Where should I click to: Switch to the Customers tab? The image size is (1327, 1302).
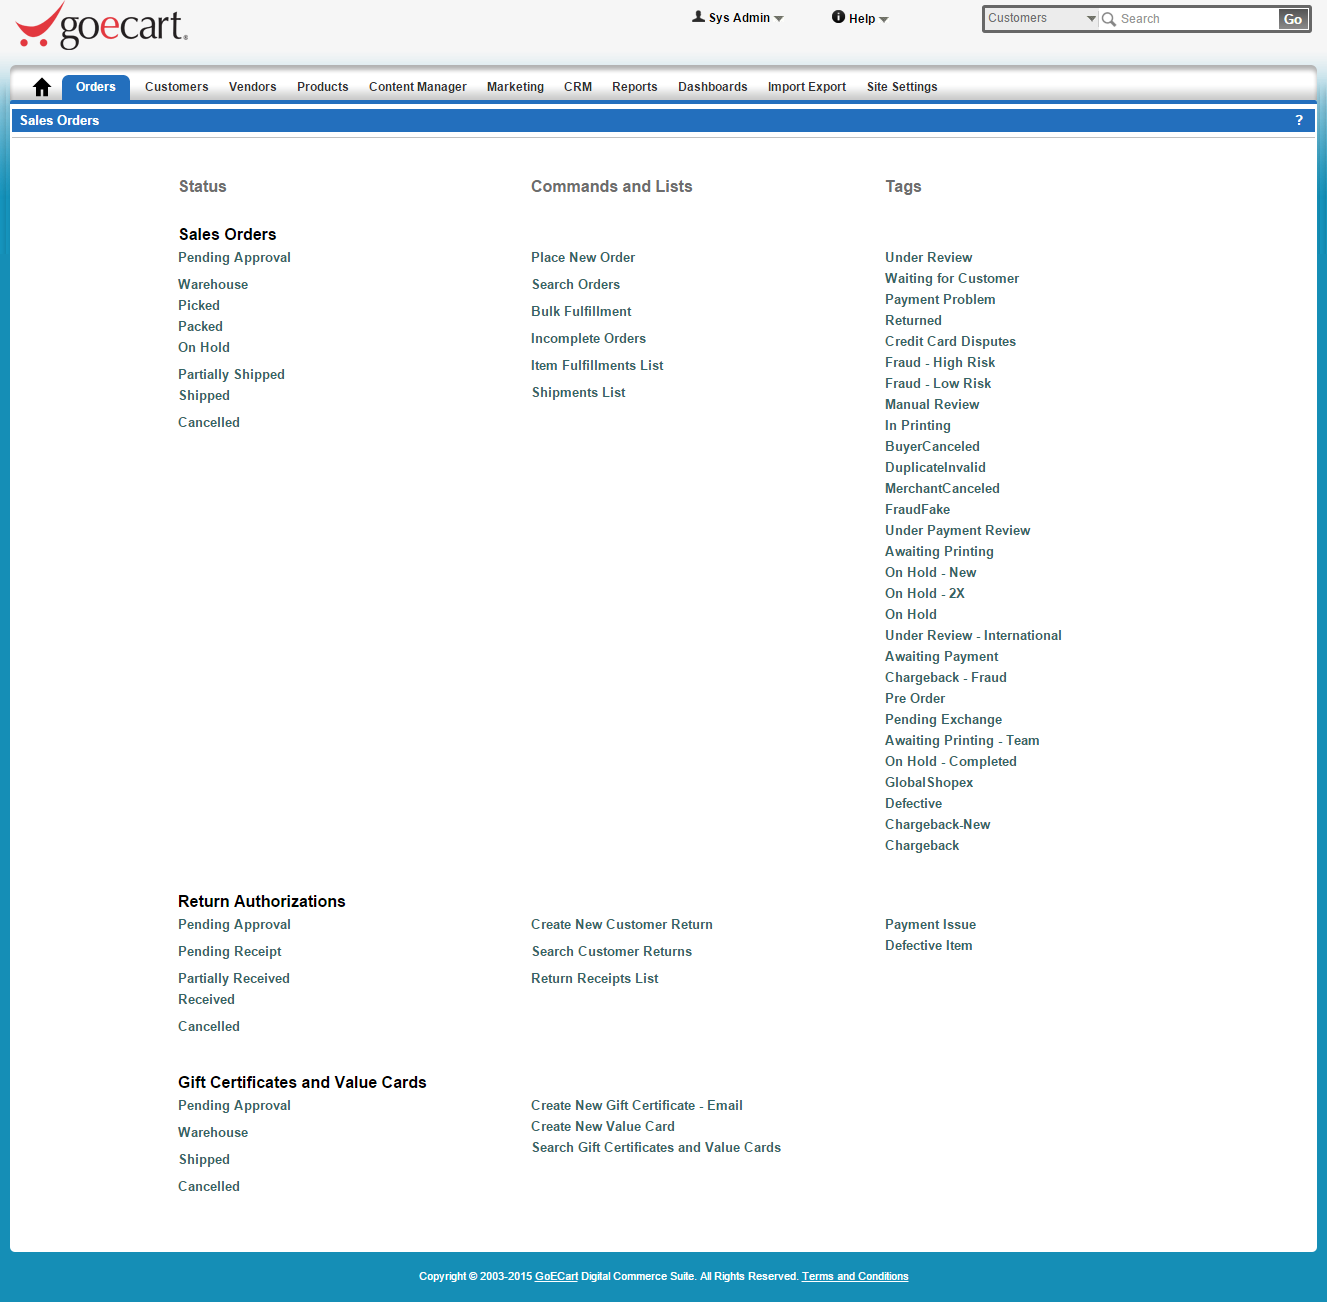pyautogui.click(x=176, y=87)
